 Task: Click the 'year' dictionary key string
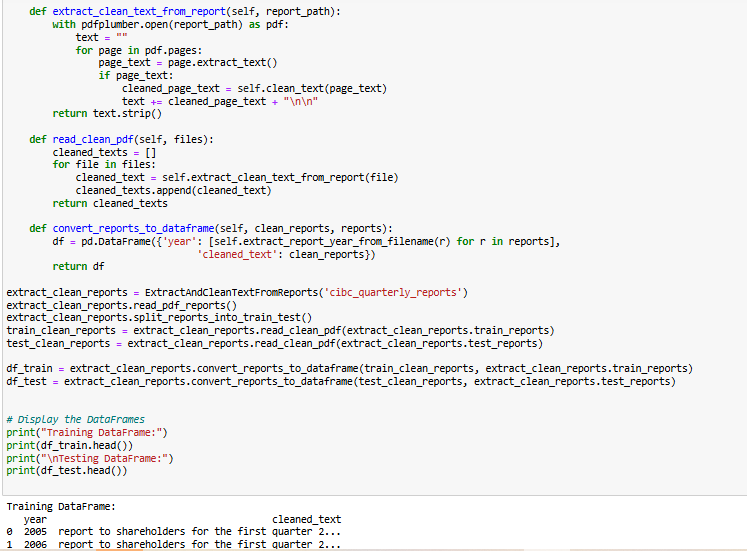click(x=179, y=241)
